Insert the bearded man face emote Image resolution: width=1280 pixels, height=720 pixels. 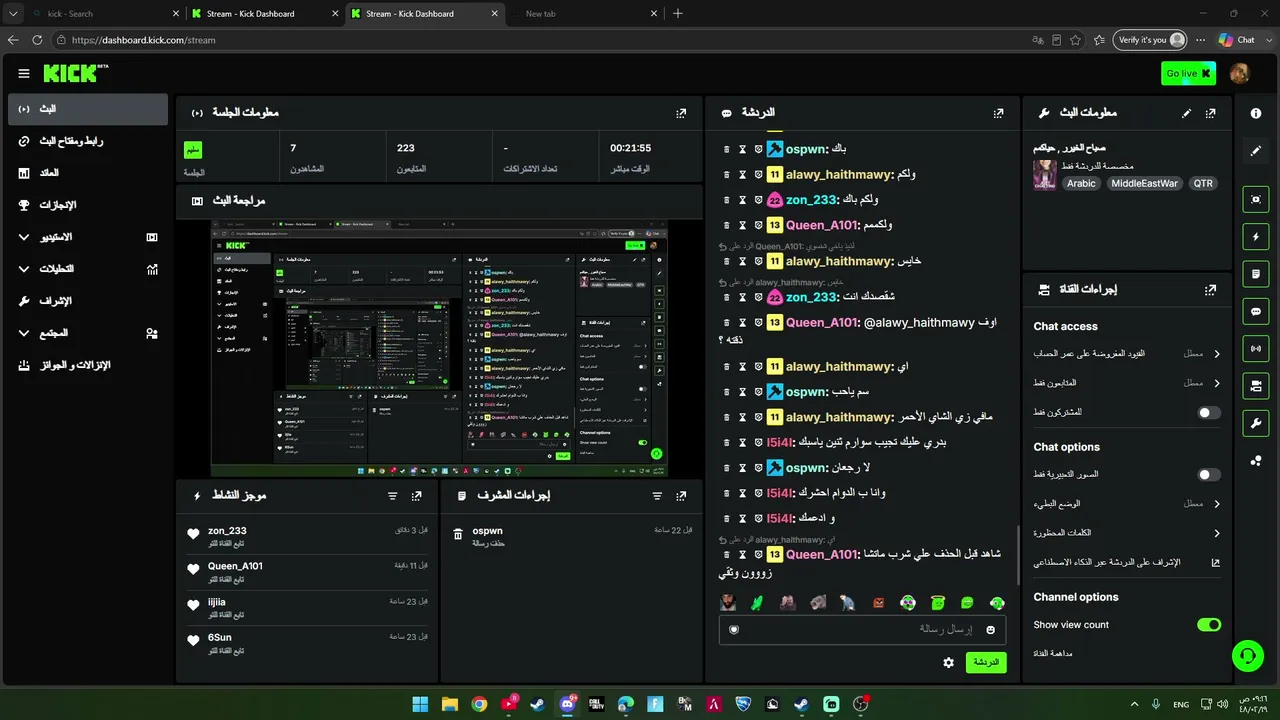pos(728,603)
